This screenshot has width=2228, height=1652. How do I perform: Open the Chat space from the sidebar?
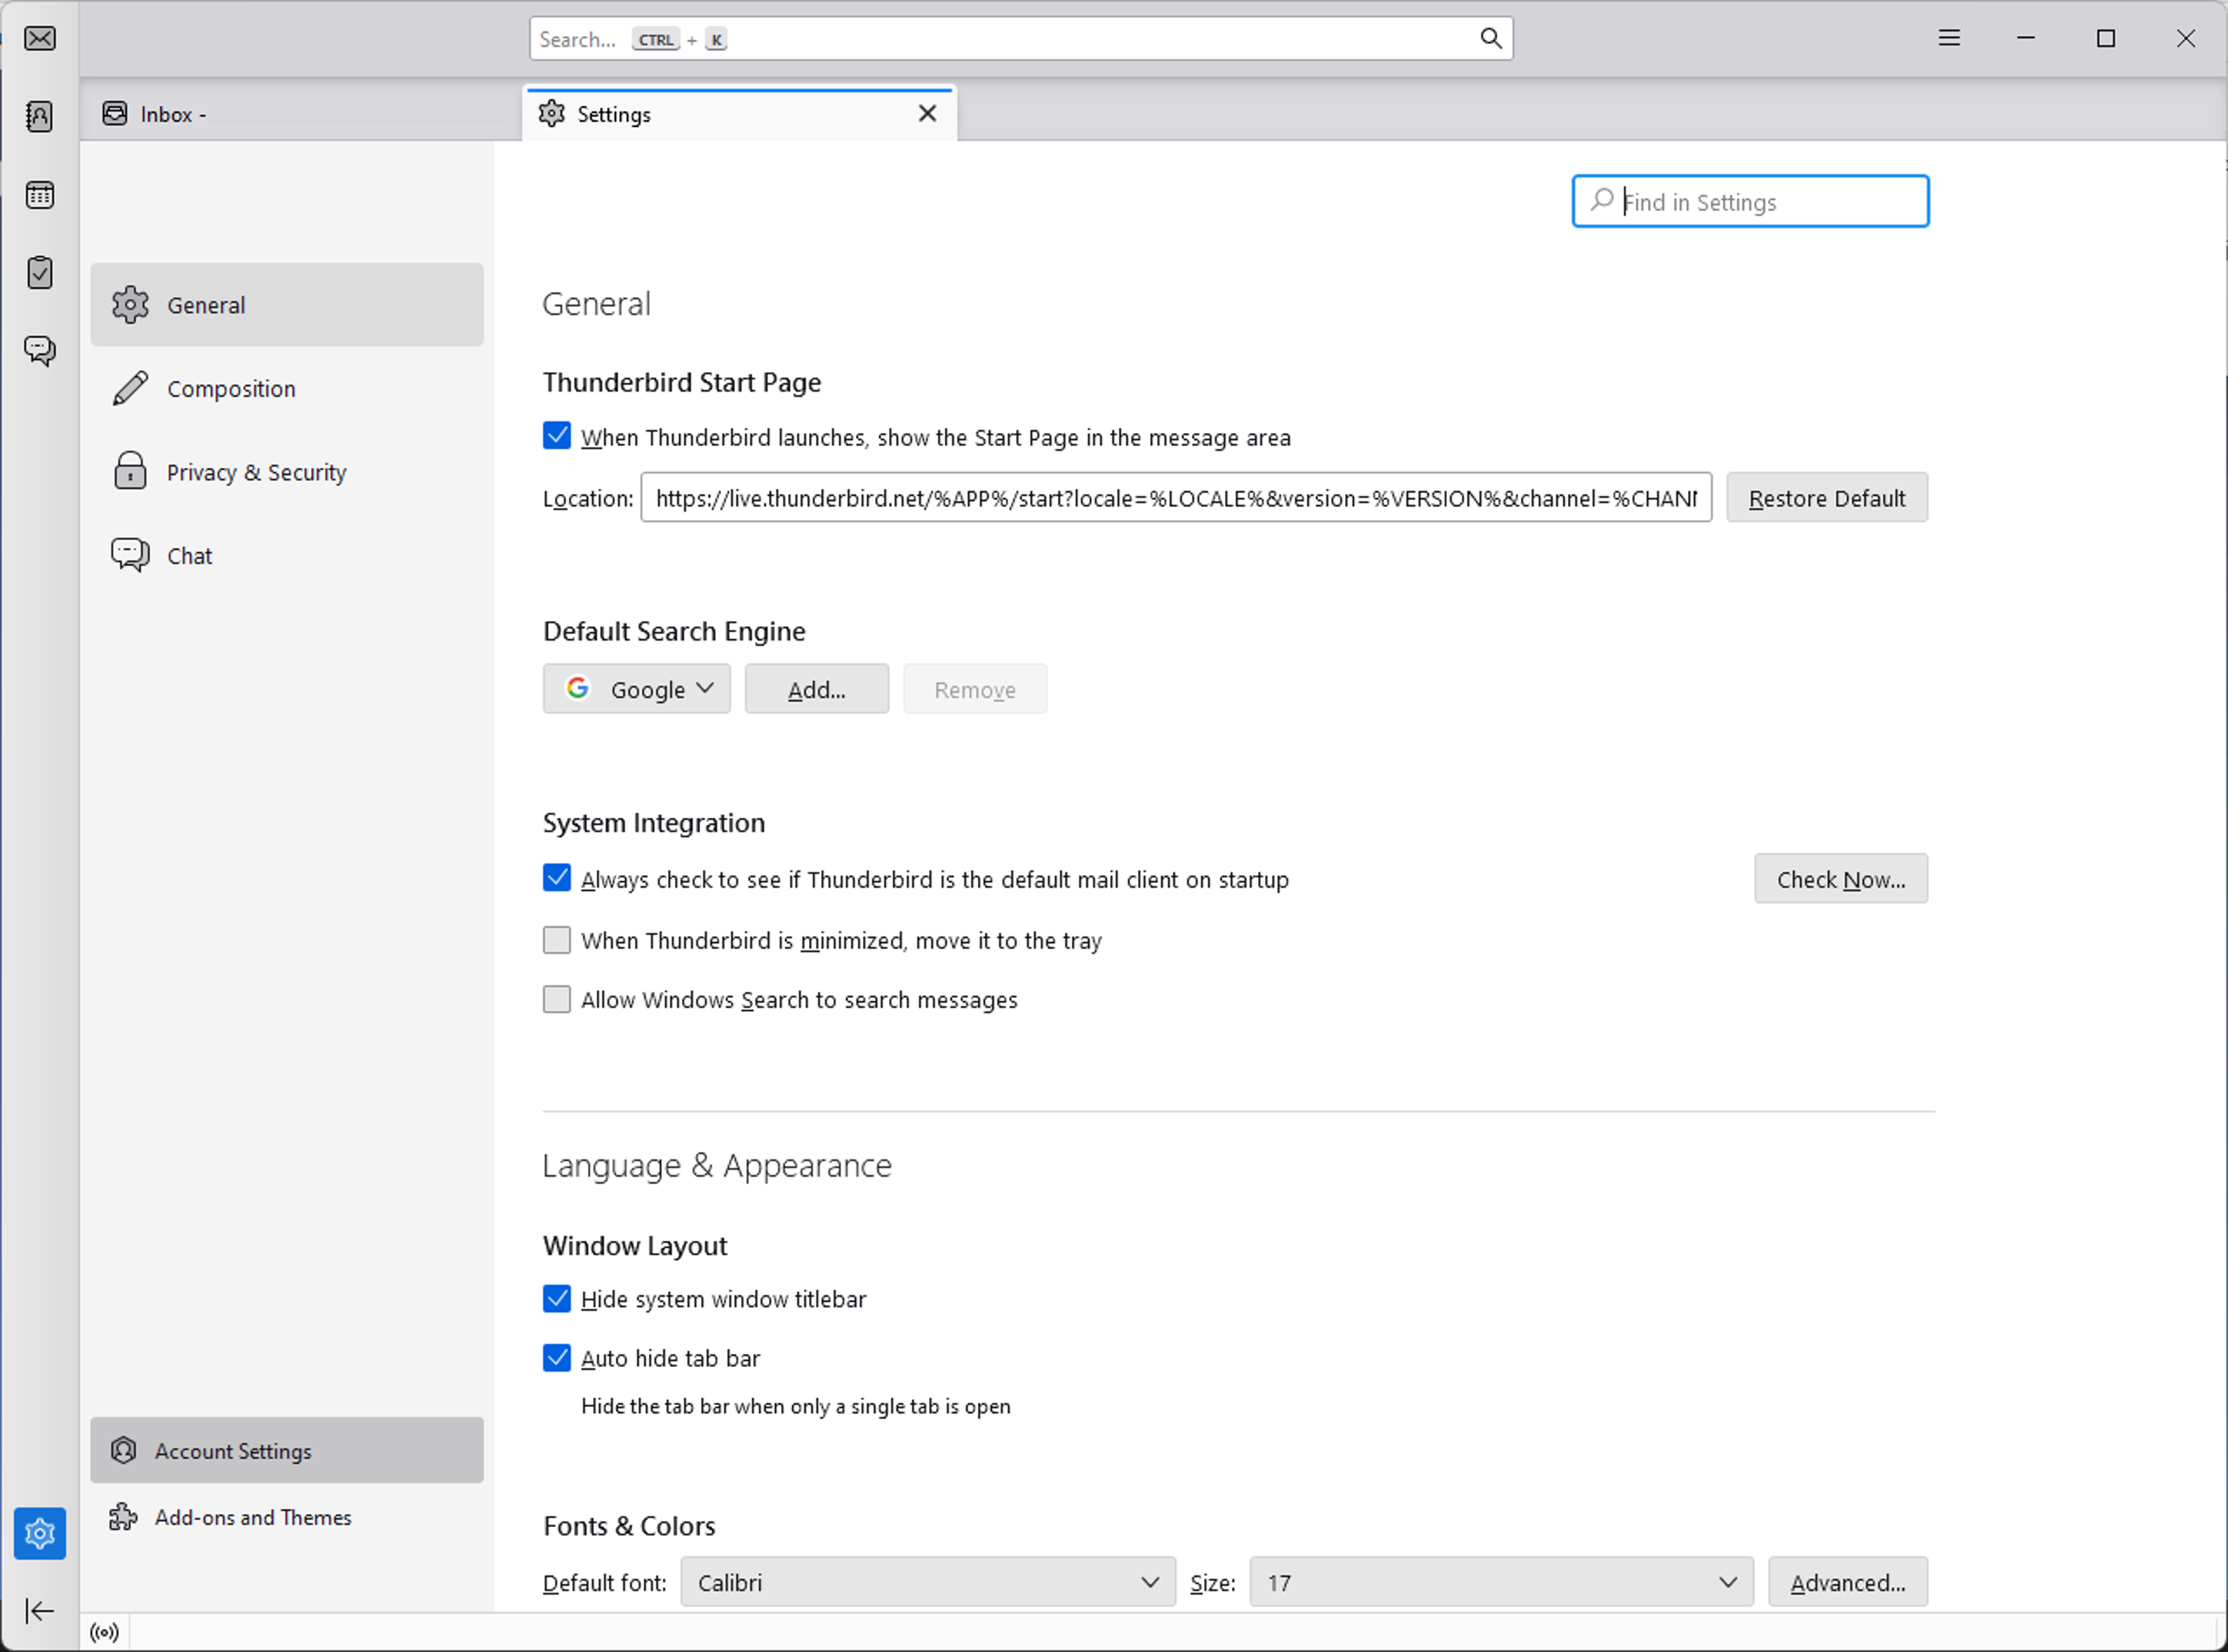40,350
